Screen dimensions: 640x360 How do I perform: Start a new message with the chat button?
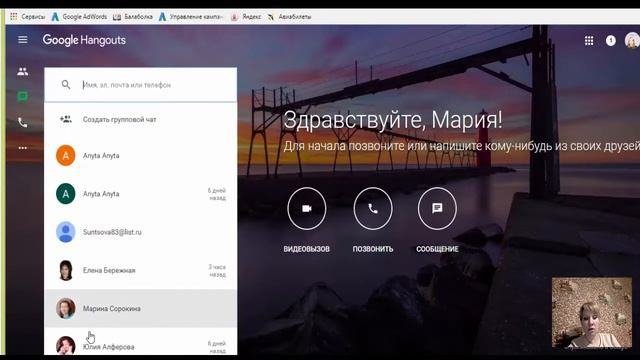coord(437,209)
